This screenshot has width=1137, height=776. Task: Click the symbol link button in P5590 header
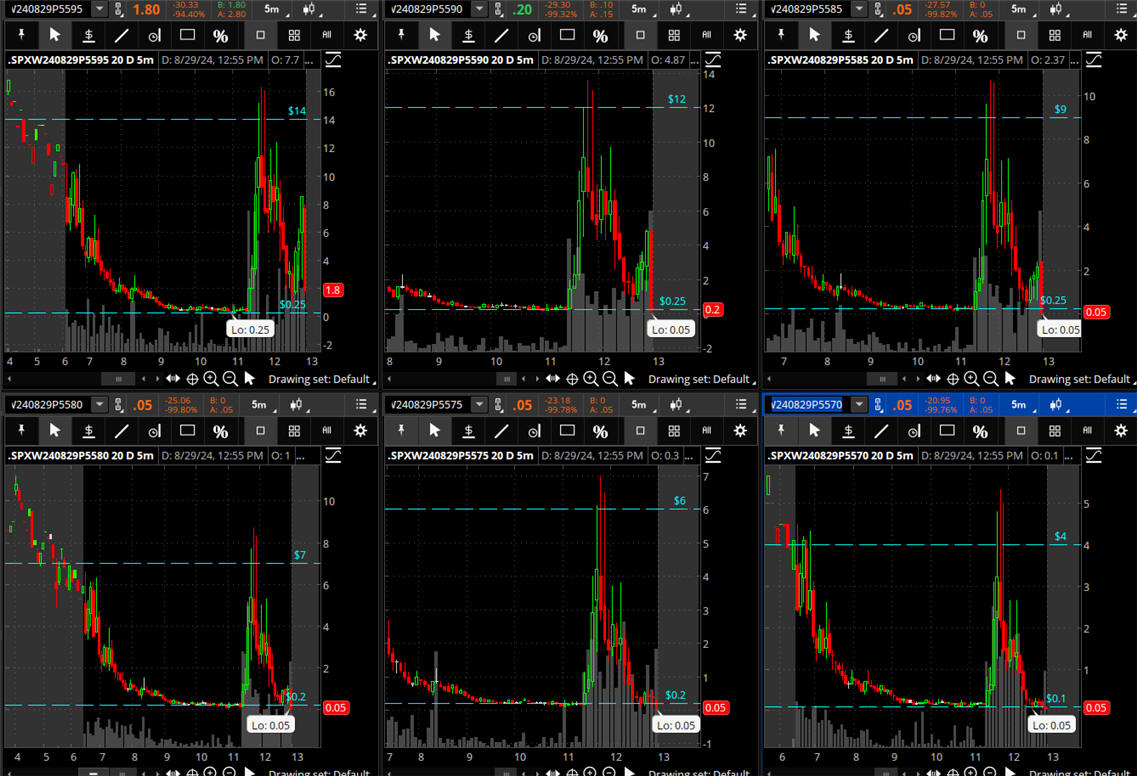pyautogui.click(x=497, y=9)
